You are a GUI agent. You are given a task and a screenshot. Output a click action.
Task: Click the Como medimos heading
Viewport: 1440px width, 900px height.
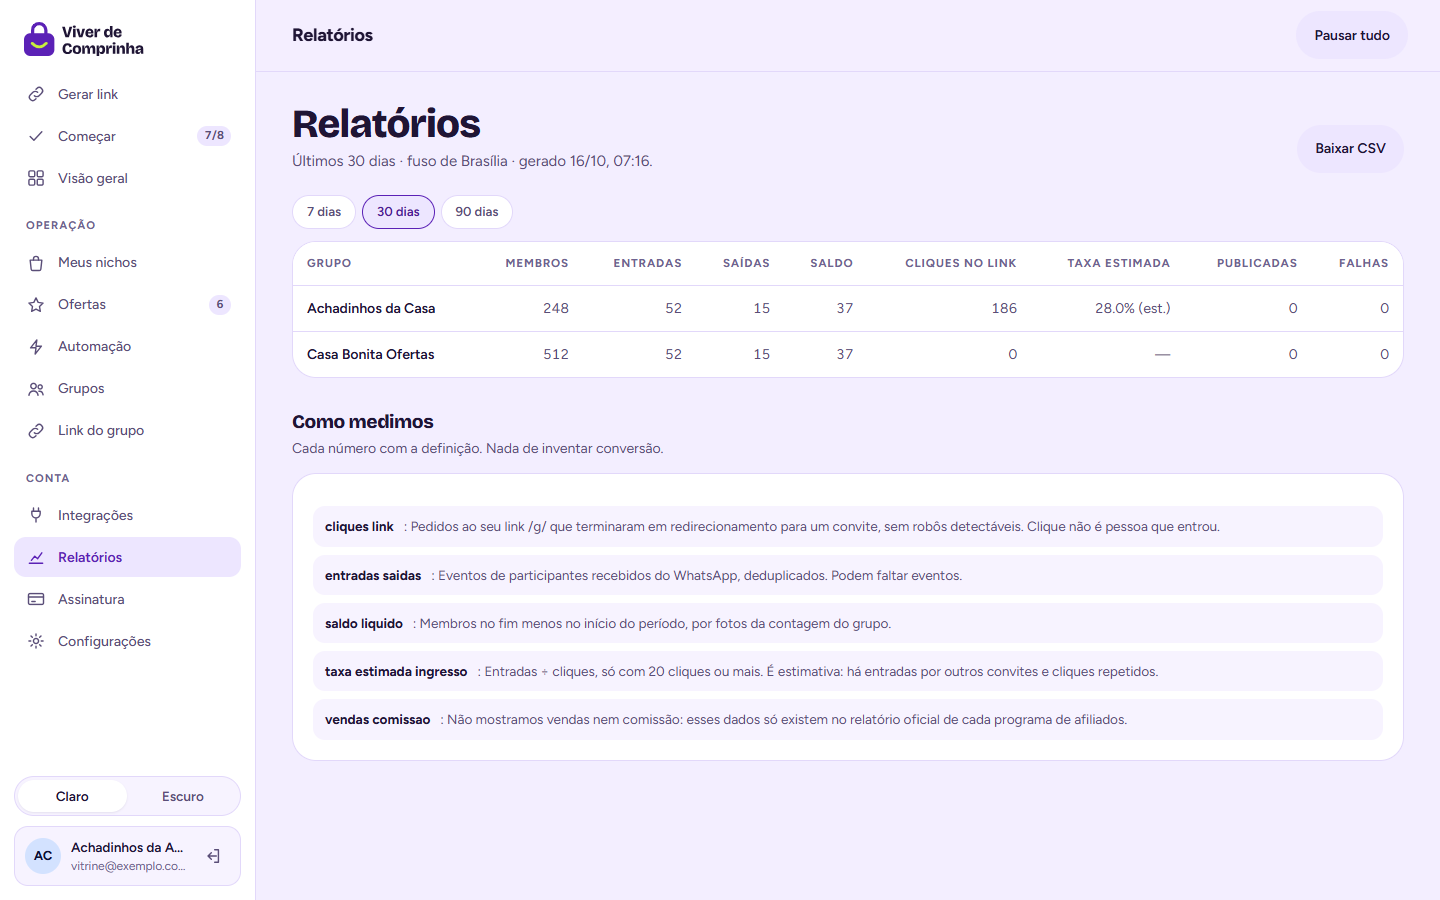(x=363, y=422)
